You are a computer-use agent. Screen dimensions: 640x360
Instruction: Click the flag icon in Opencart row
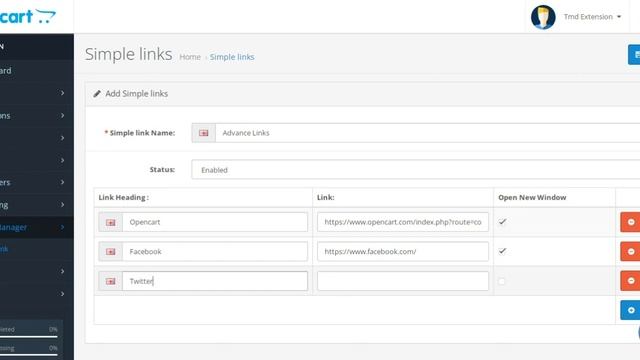(x=111, y=222)
